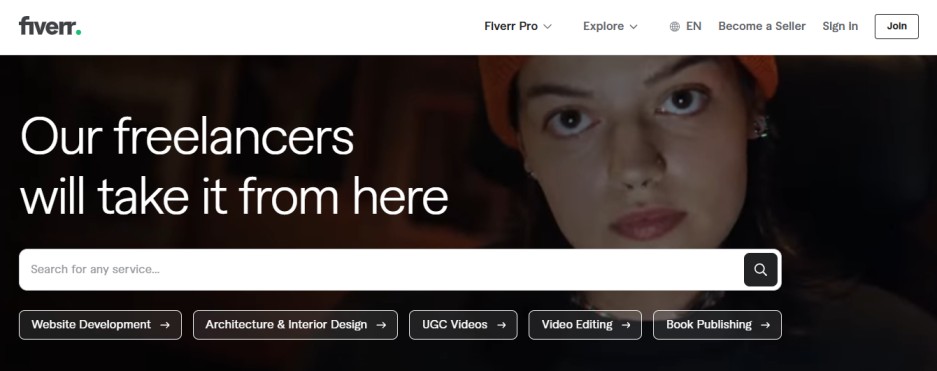Click the globe language icon
Screen dimensions: 937x371
click(675, 26)
